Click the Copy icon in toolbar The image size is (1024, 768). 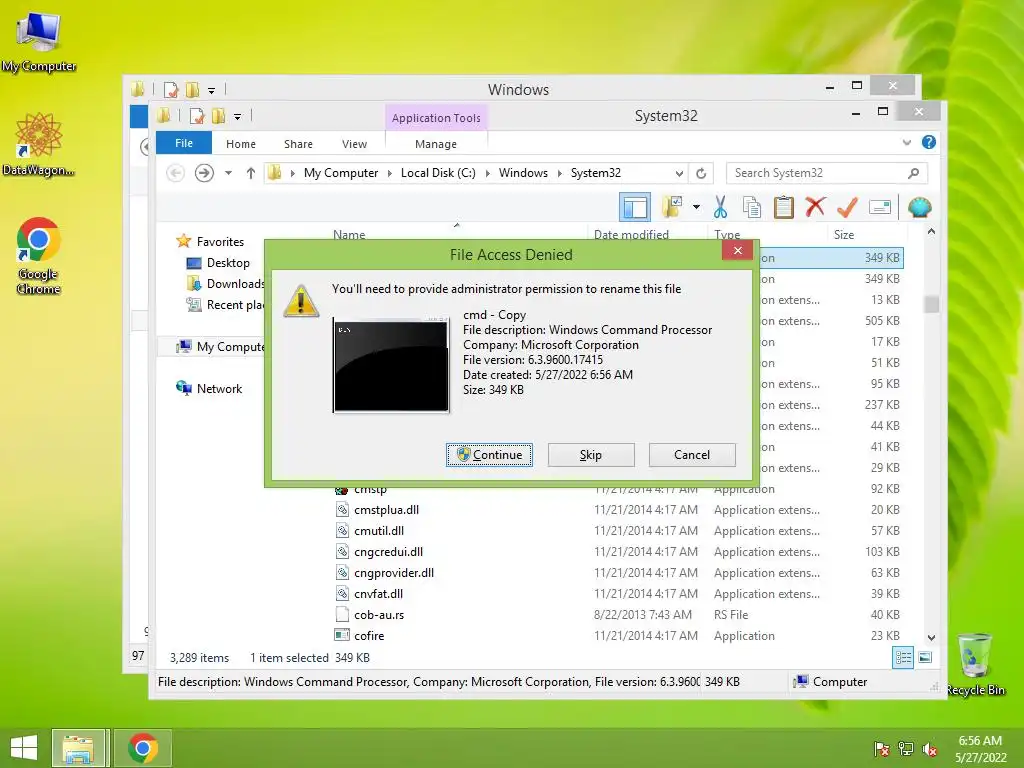[x=752, y=208]
